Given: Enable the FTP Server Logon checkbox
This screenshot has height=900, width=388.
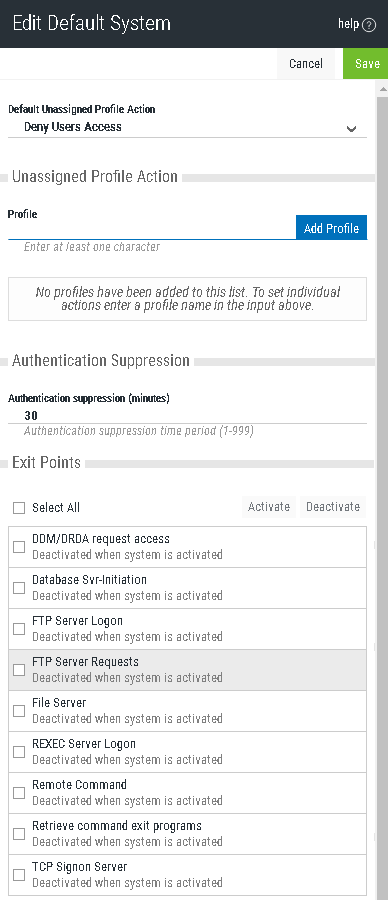Looking at the screenshot, I should pos(19,629).
